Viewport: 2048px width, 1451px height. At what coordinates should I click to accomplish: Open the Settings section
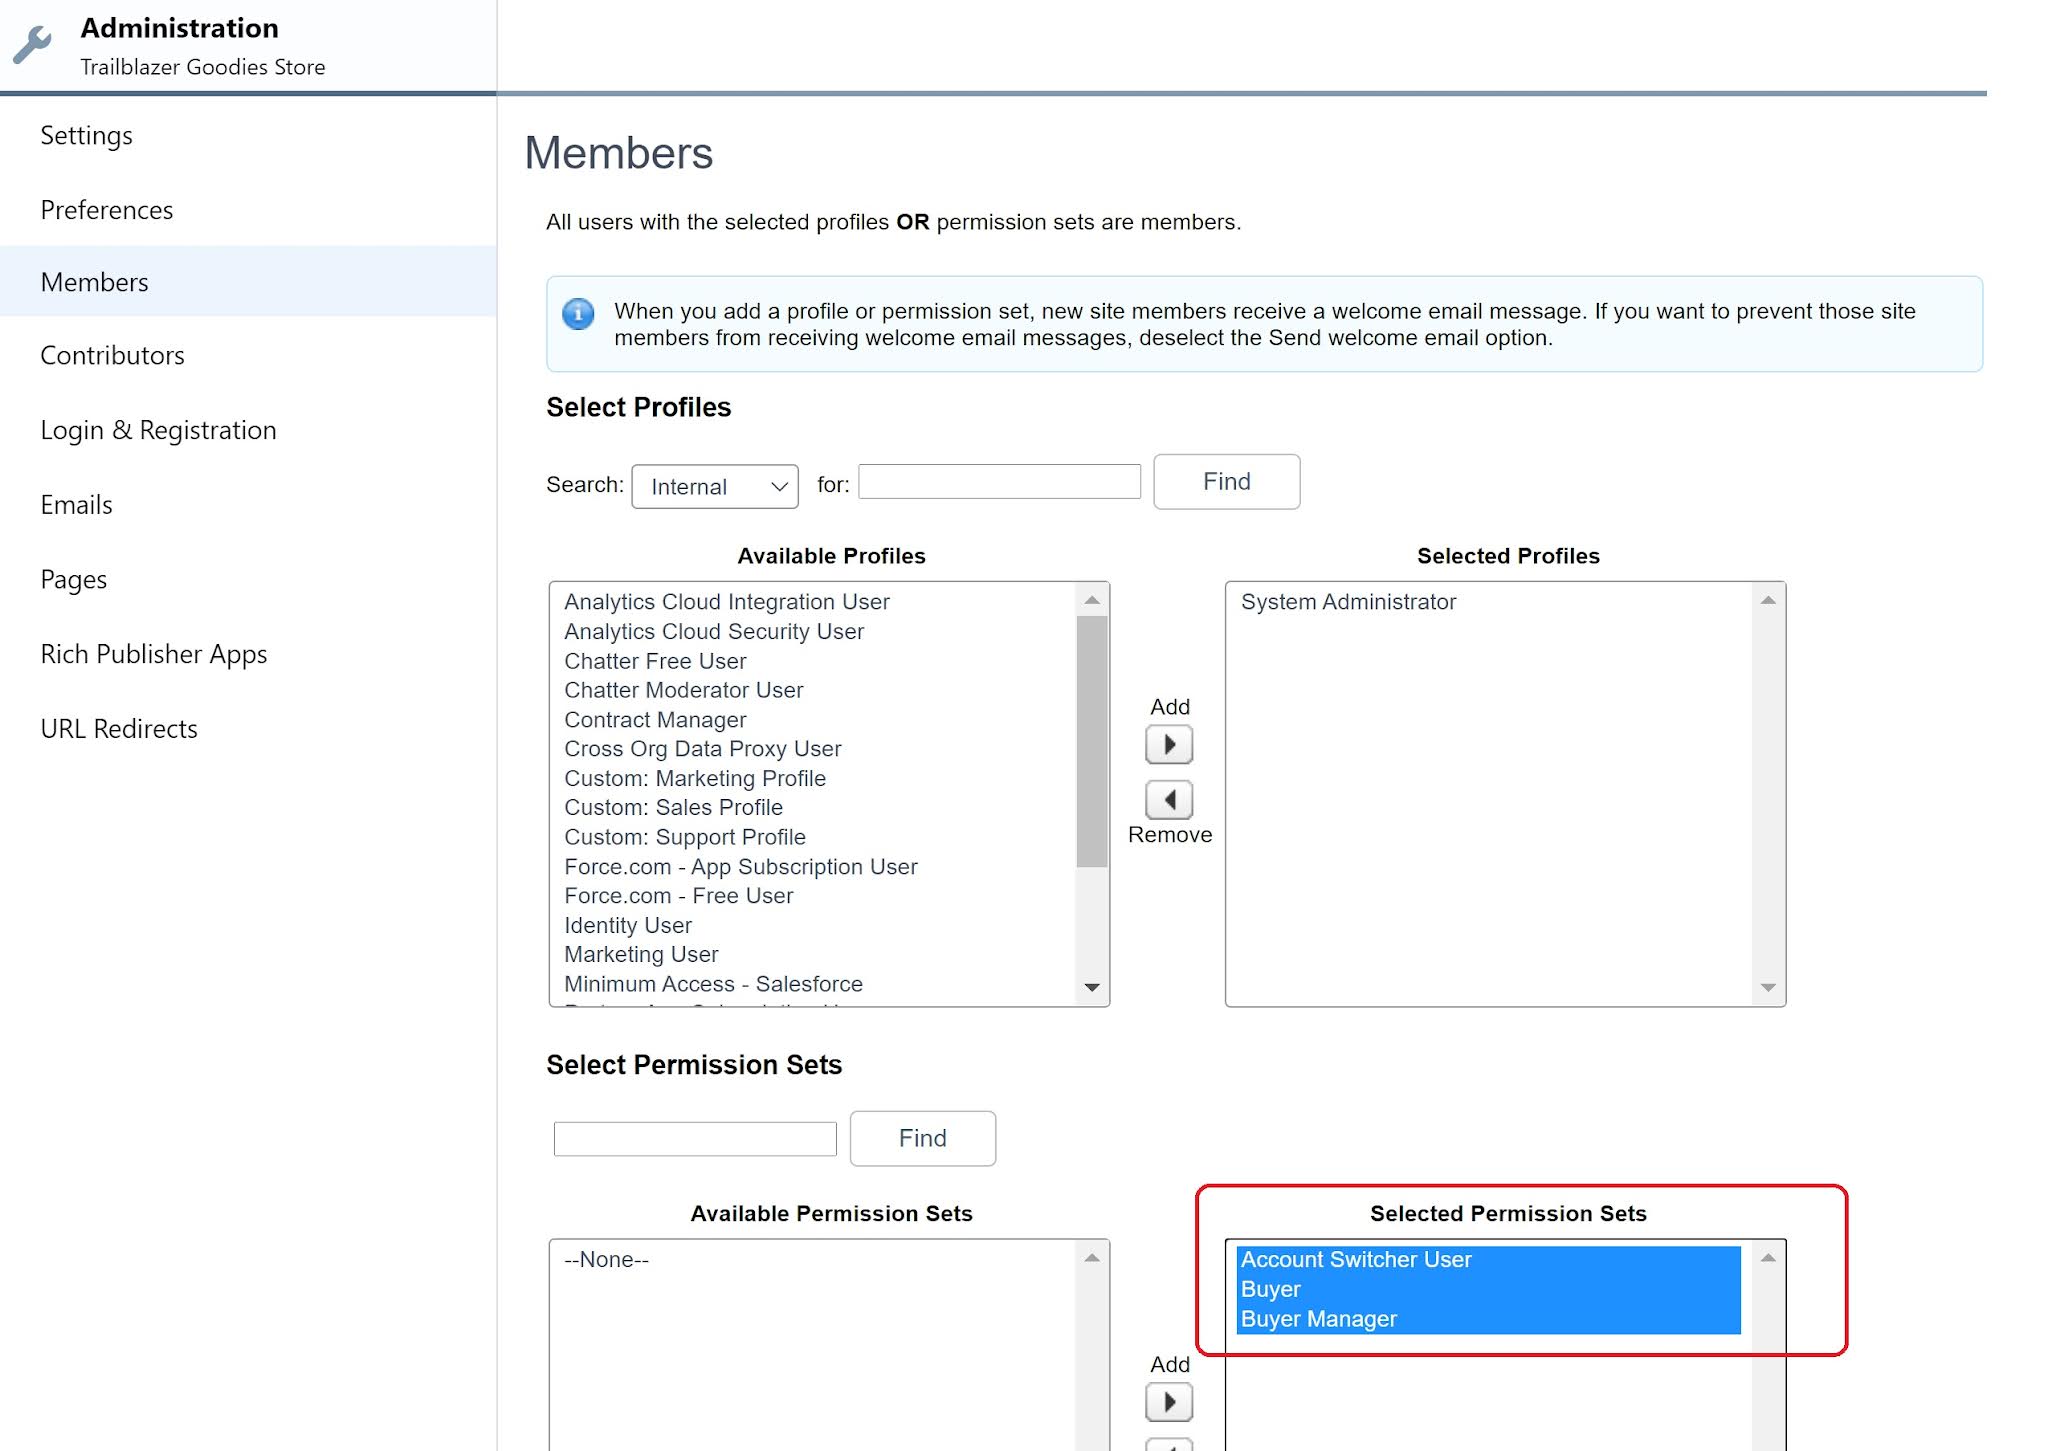(x=86, y=136)
